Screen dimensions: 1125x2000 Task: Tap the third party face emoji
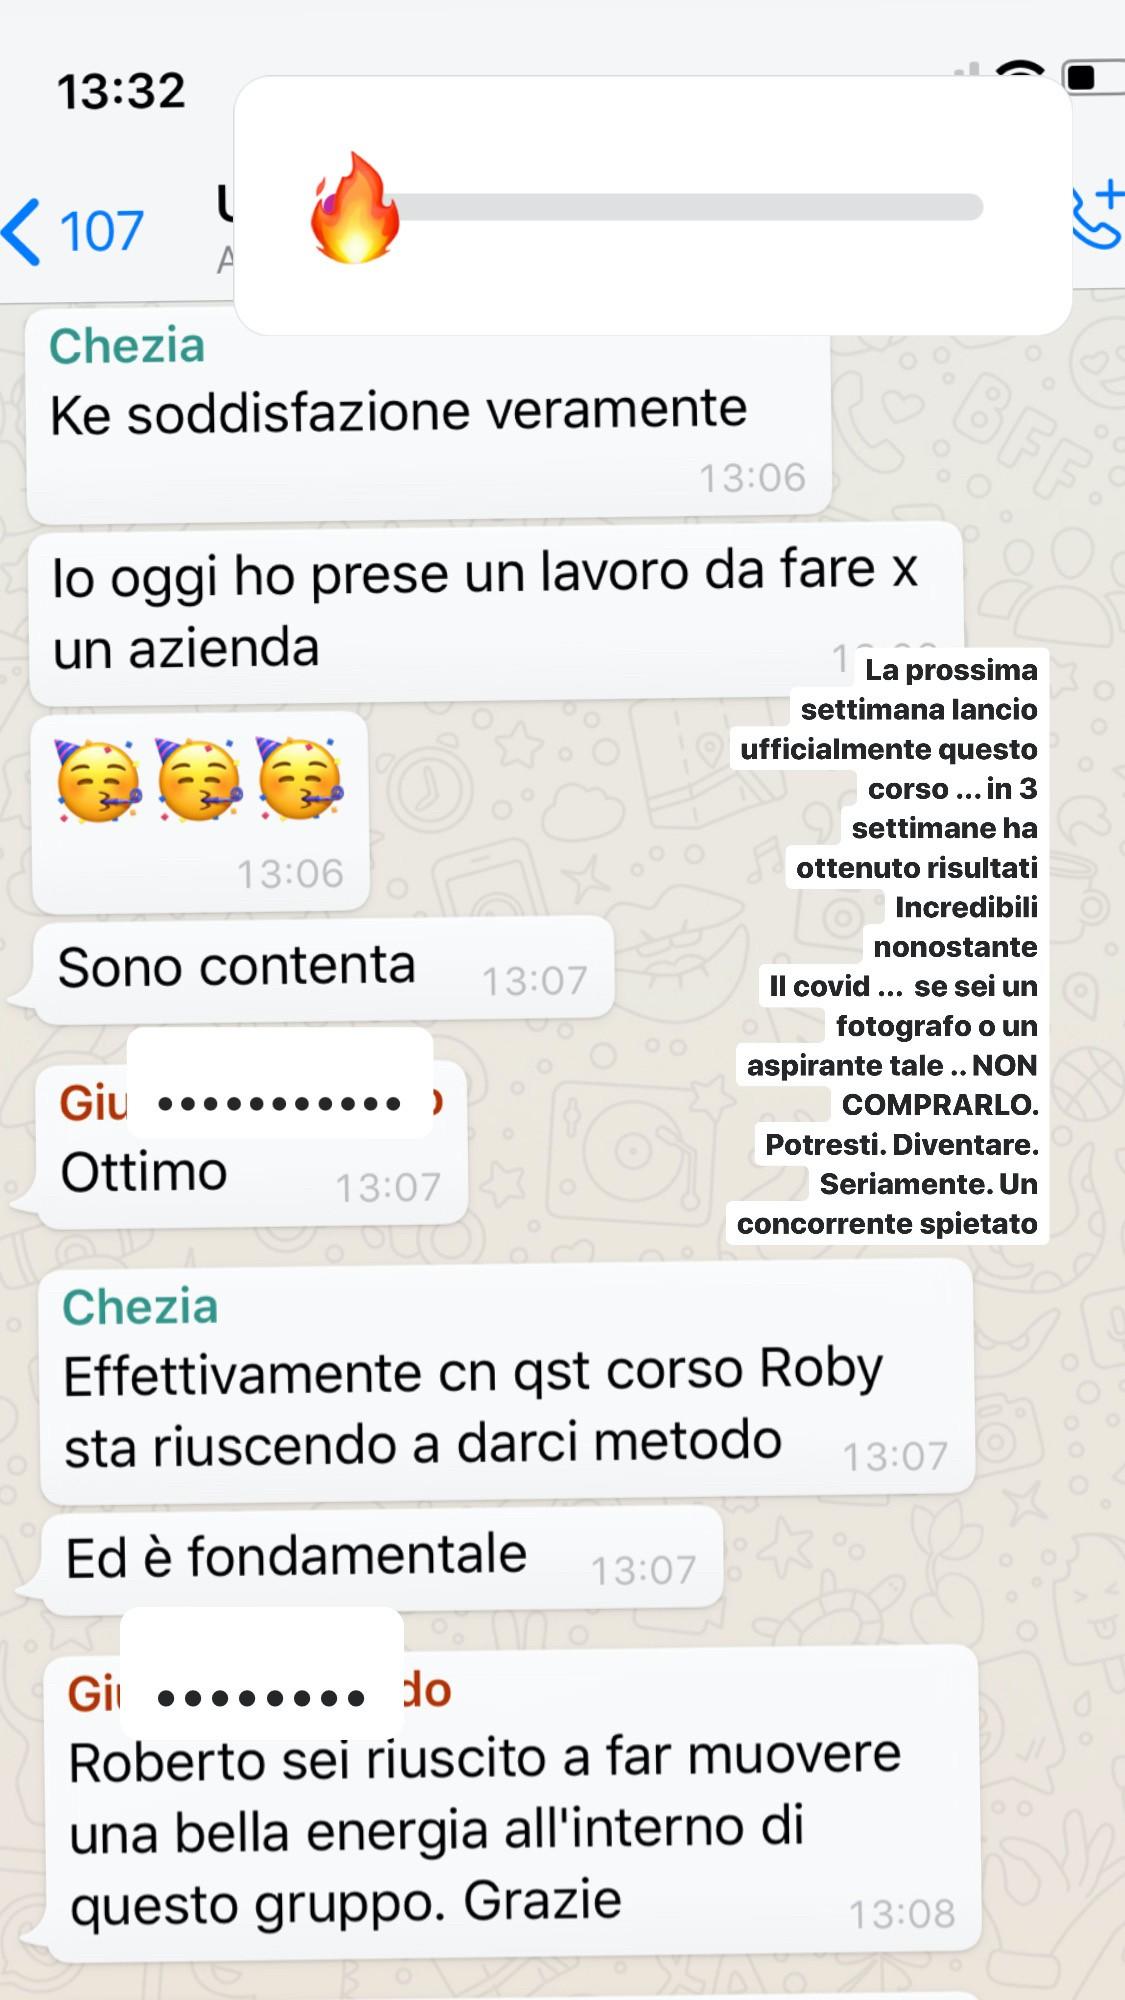[300, 779]
